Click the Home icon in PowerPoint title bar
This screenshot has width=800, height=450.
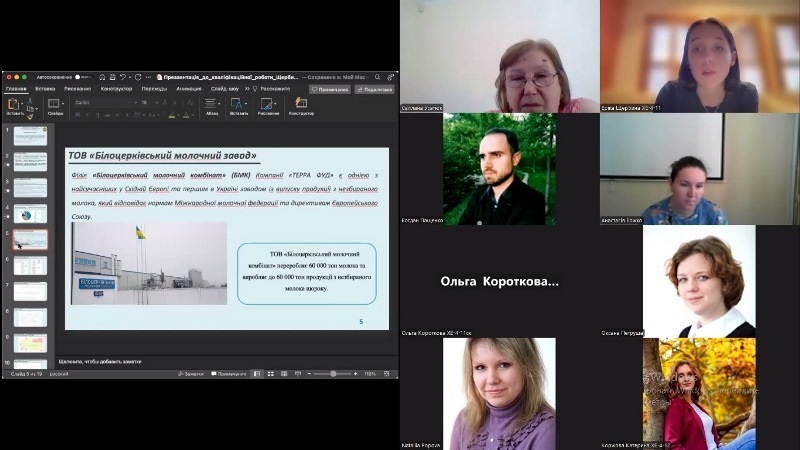pyautogui.click(x=102, y=77)
